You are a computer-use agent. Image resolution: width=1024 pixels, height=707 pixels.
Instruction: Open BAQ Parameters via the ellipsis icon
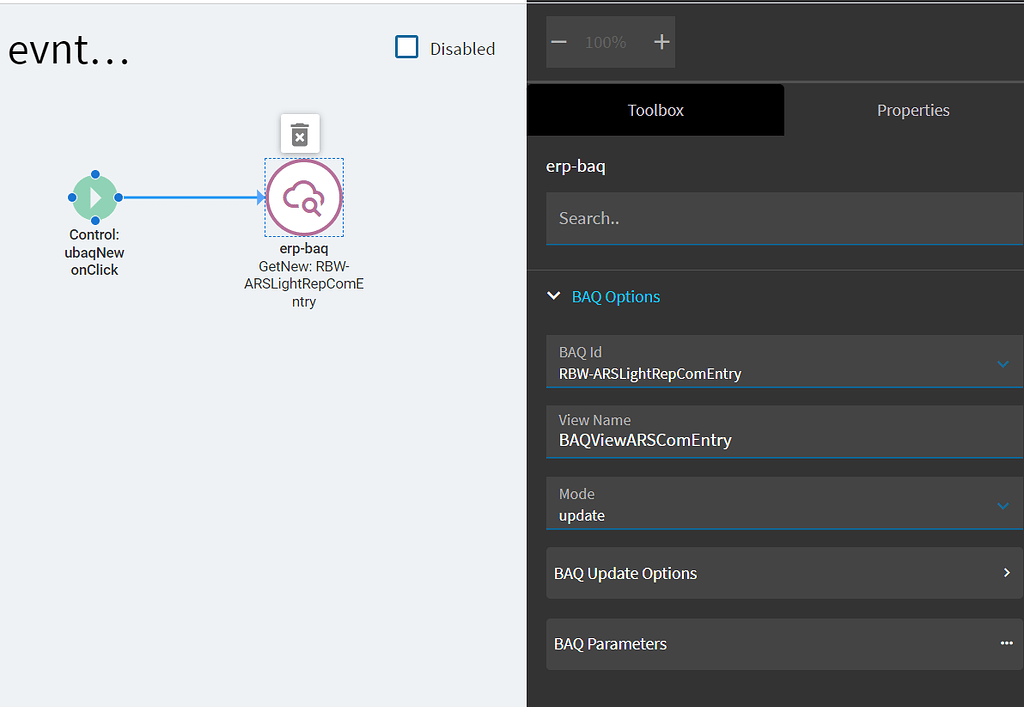pos(1006,644)
